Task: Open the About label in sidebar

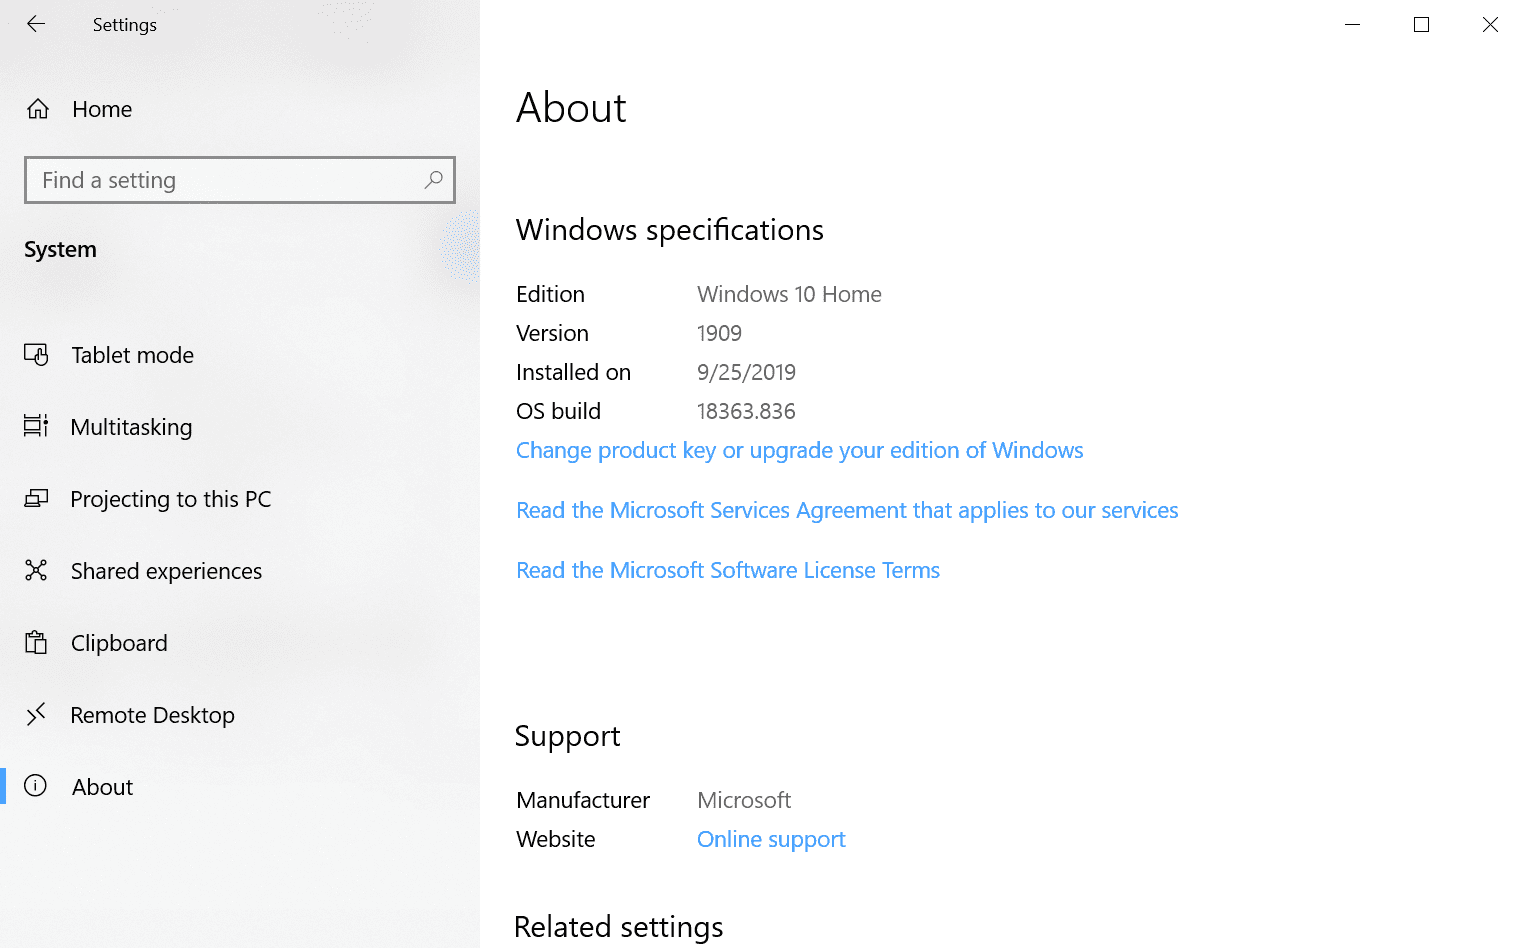Action: (x=102, y=787)
